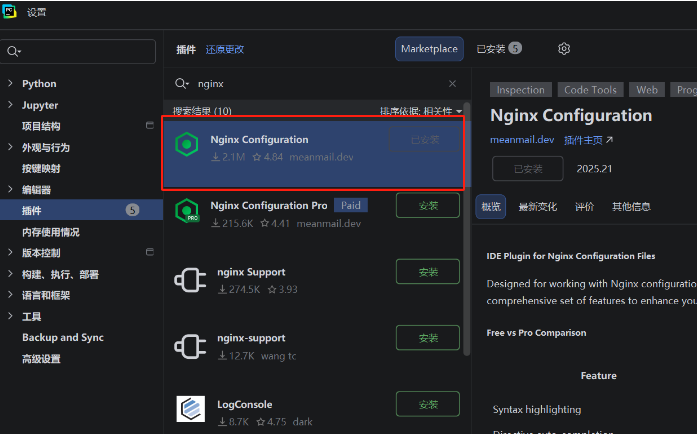
Task: Select the 评价 tab
Action: click(x=585, y=207)
